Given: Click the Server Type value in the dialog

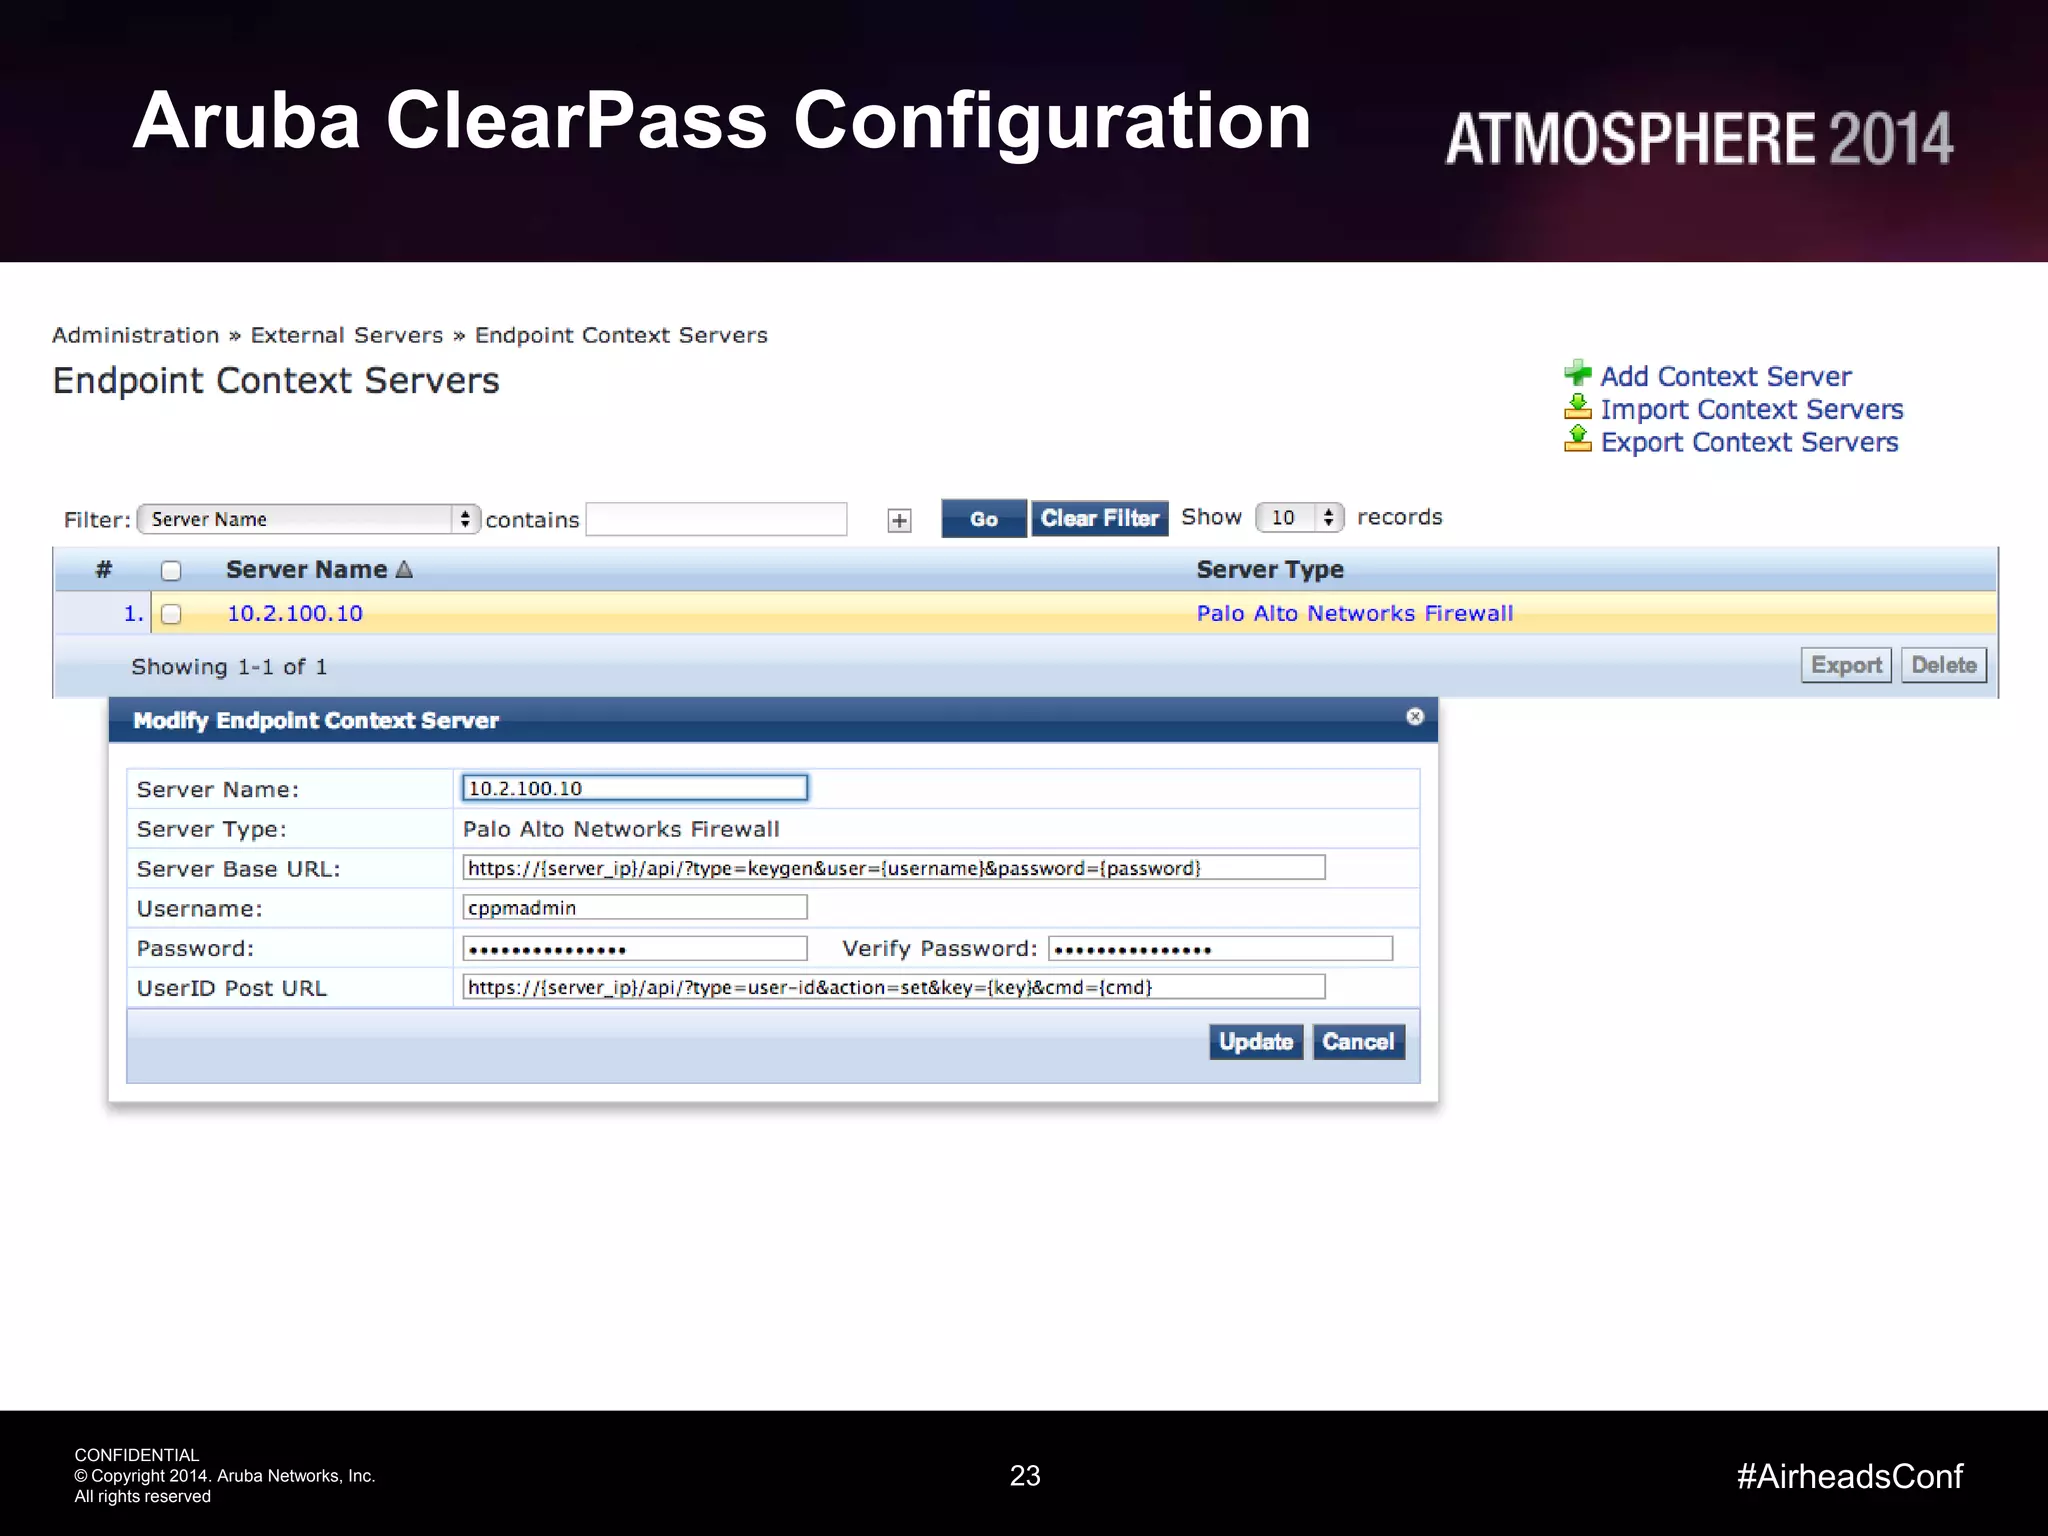Looking at the screenshot, I should 621,829.
